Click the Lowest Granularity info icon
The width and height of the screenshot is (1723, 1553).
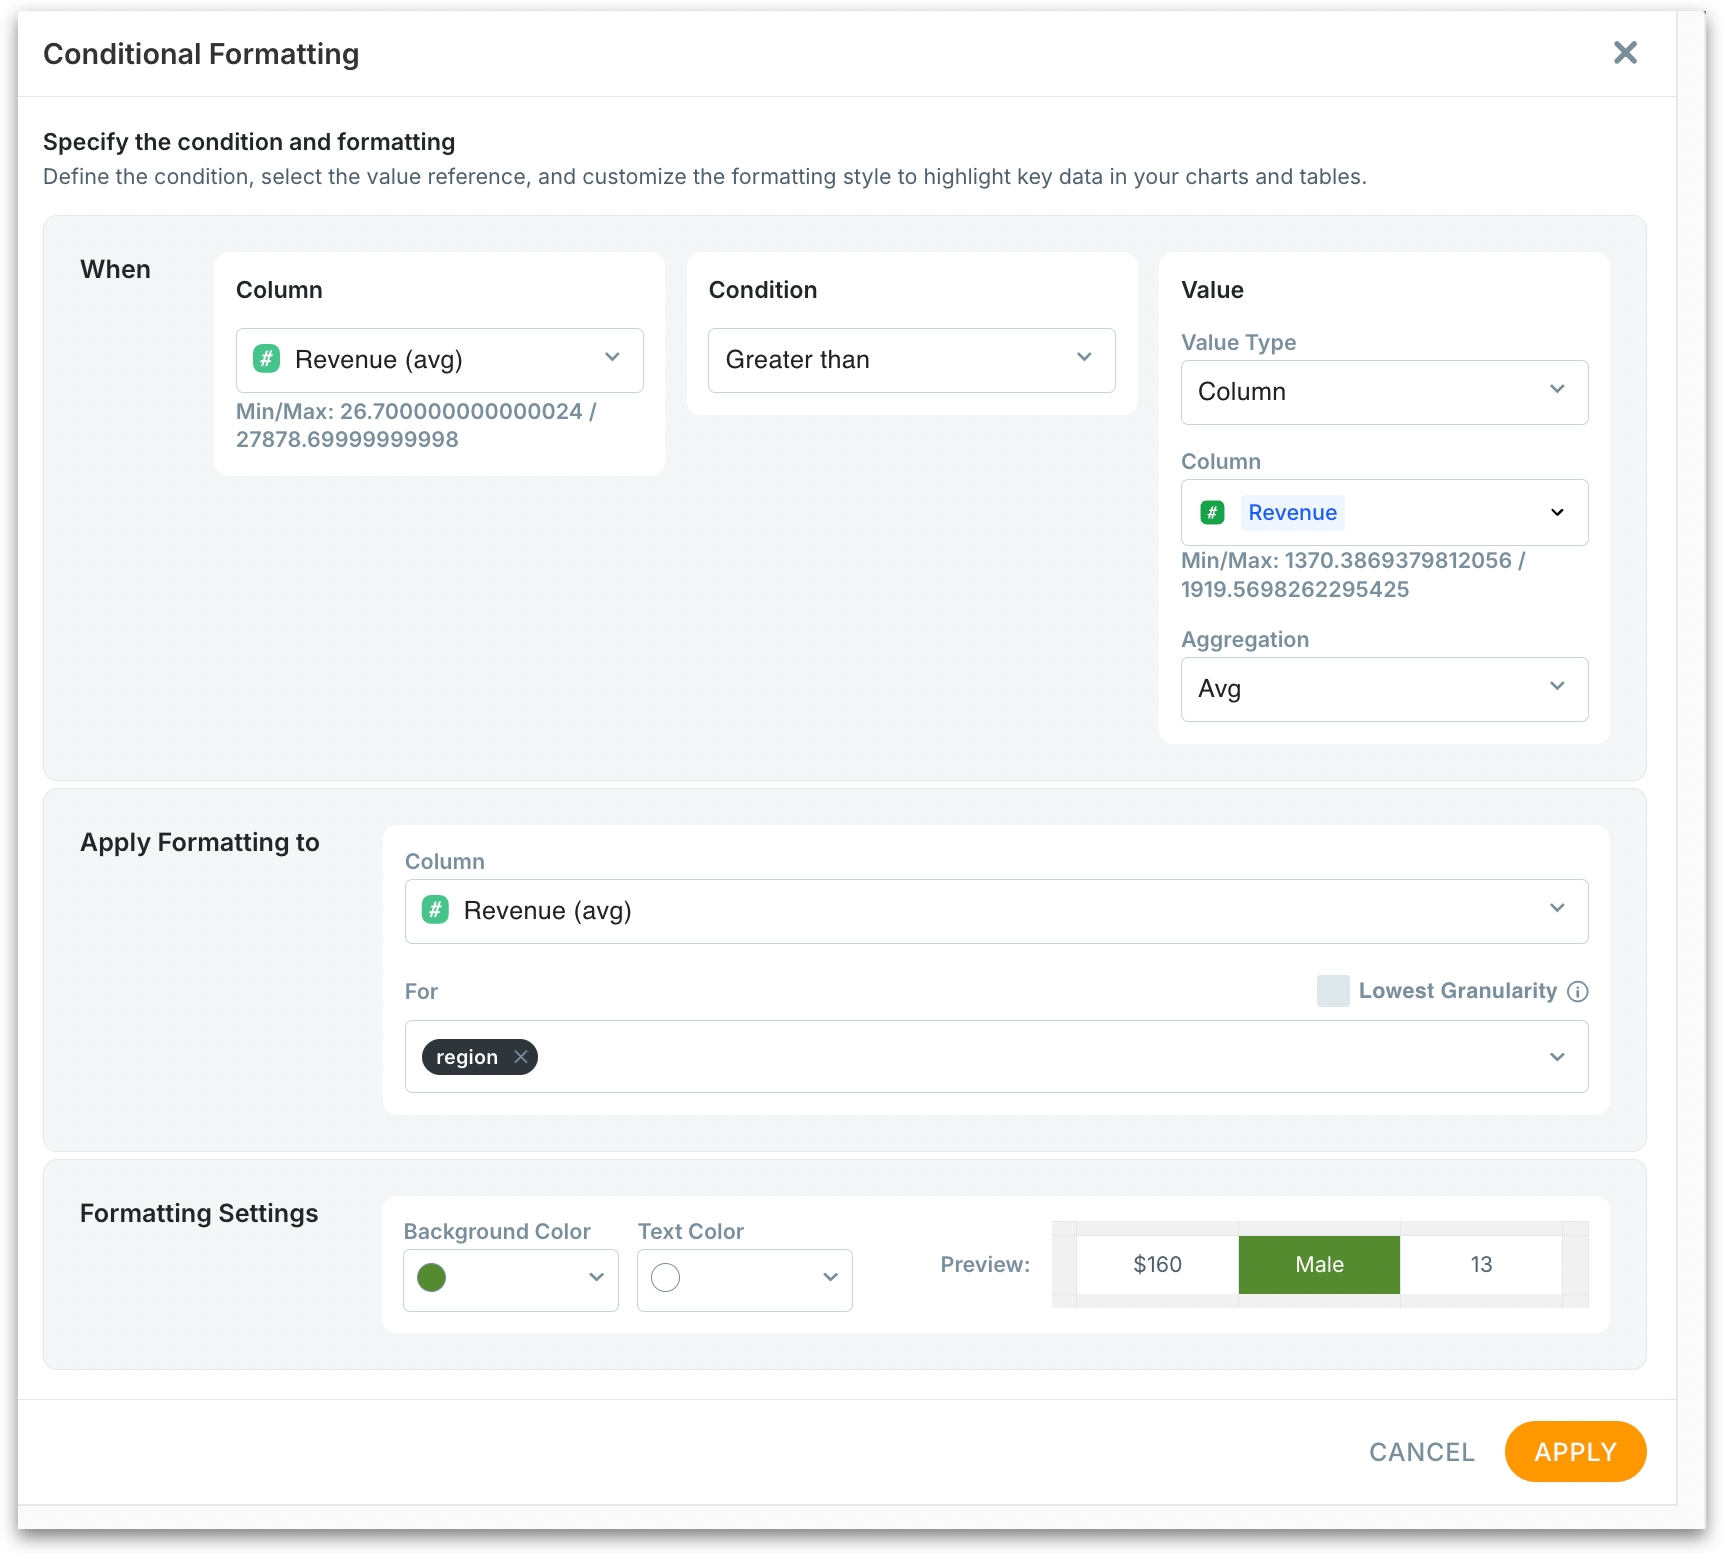1578,991
